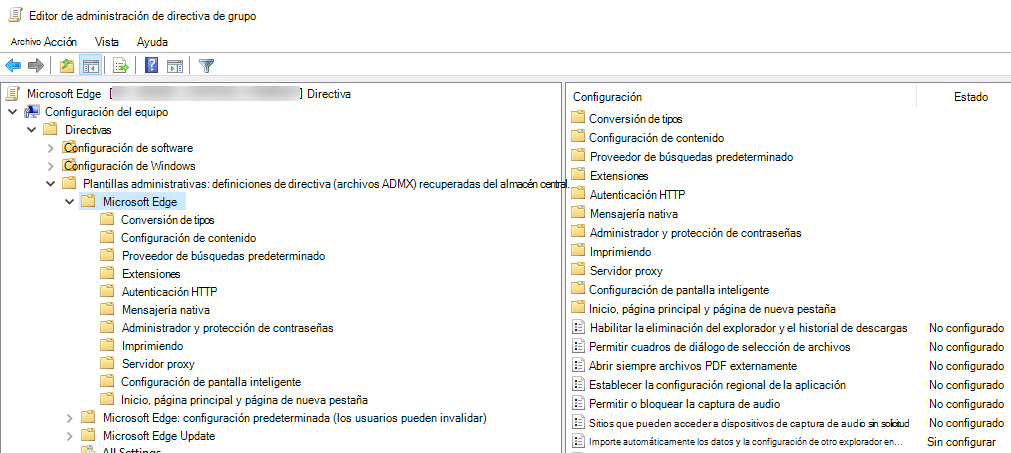Click policy icon for Establecer la configuración regional

(578, 385)
